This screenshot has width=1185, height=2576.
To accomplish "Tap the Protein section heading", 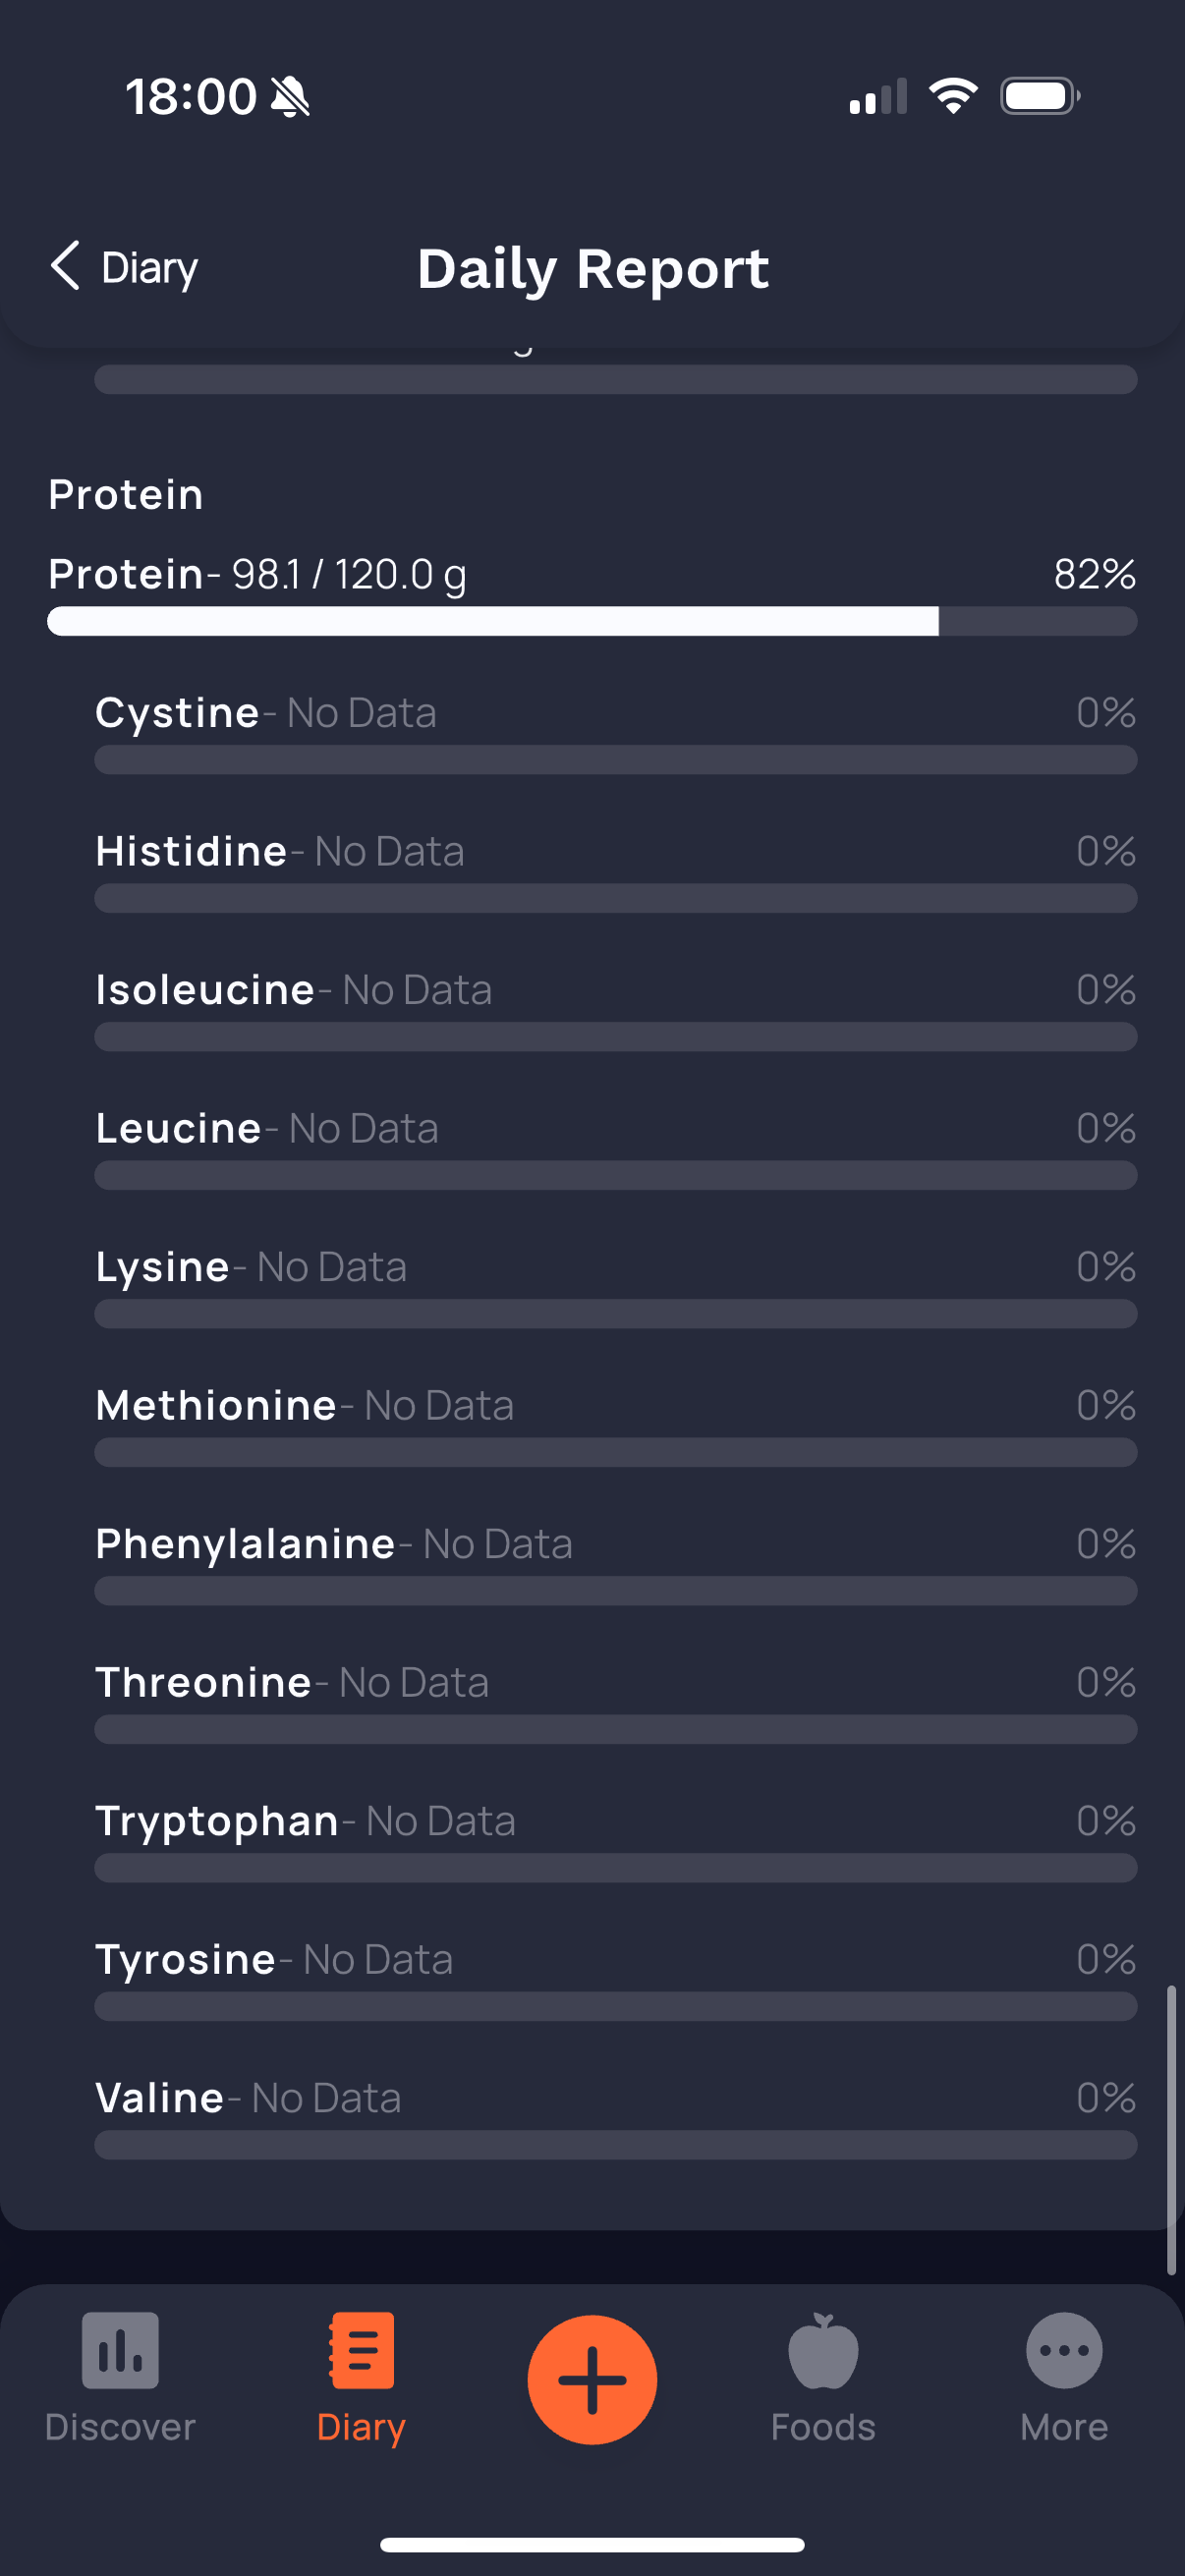I will pyautogui.click(x=126, y=495).
